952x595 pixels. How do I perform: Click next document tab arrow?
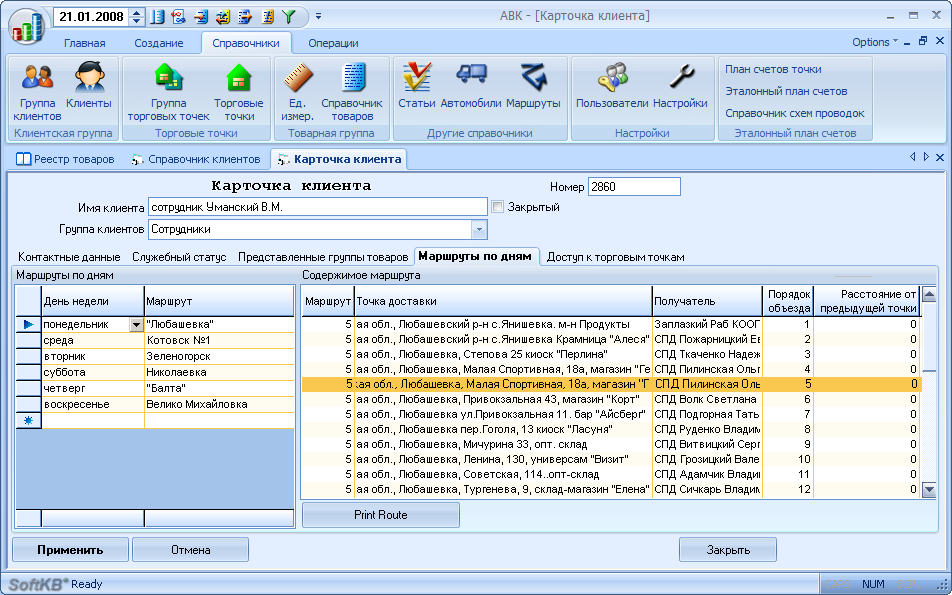(926, 157)
